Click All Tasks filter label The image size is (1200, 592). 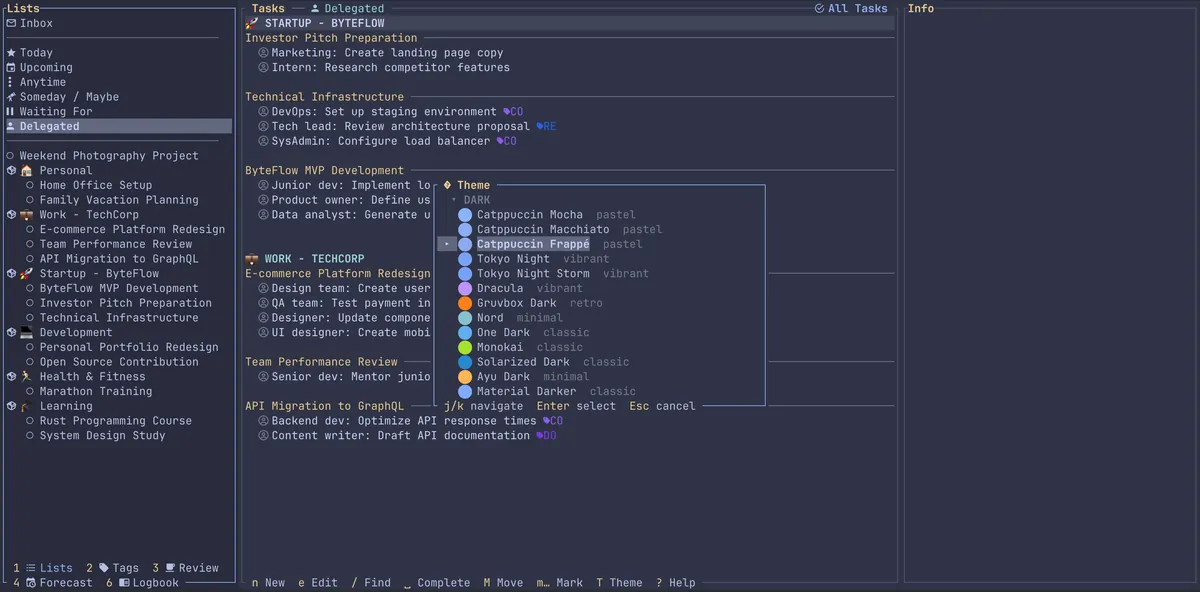(x=858, y=8)
